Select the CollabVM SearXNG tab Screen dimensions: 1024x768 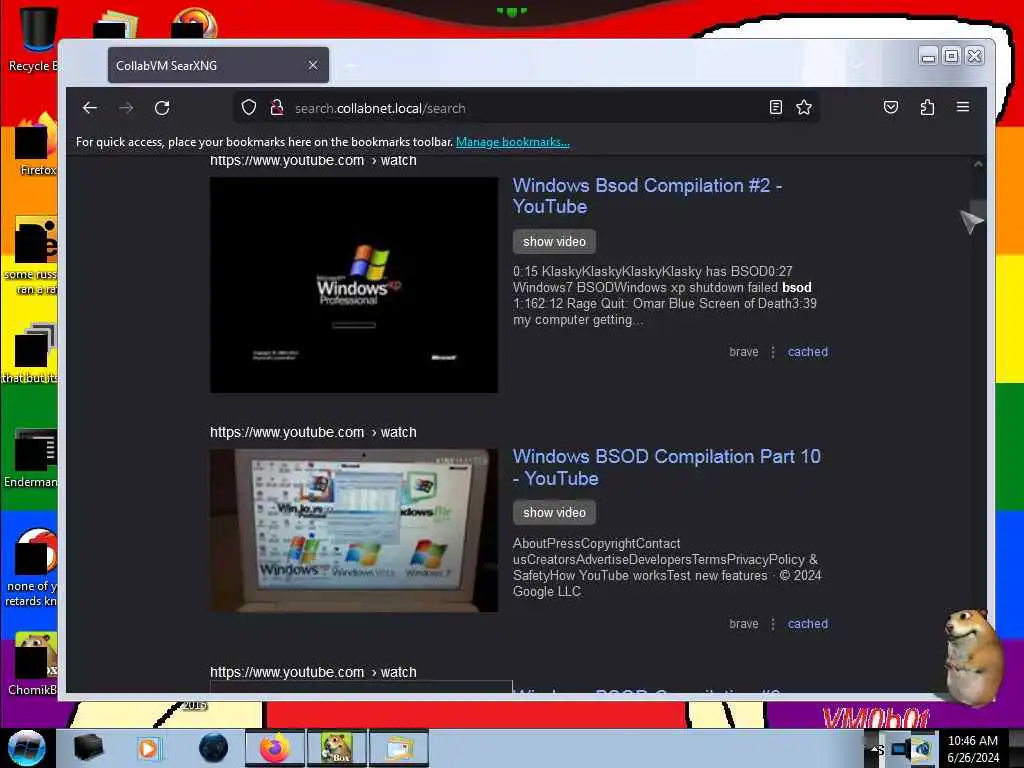click(218, 65)
